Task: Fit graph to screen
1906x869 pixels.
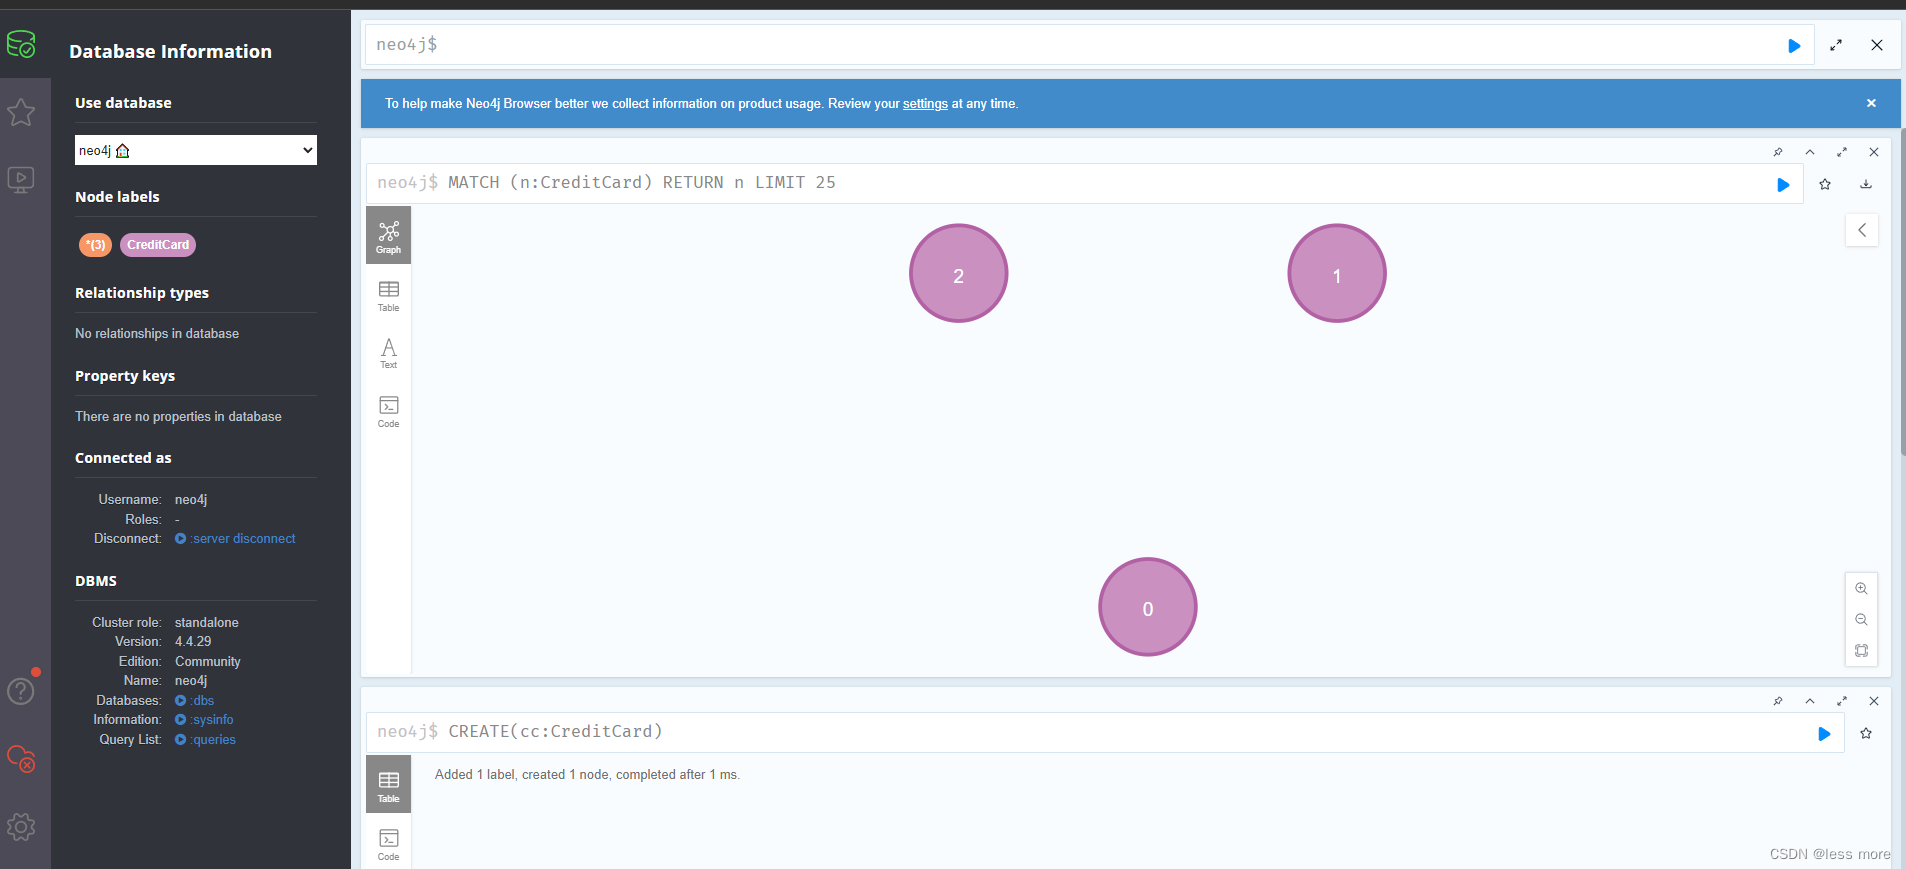Action: point(1862,651)
